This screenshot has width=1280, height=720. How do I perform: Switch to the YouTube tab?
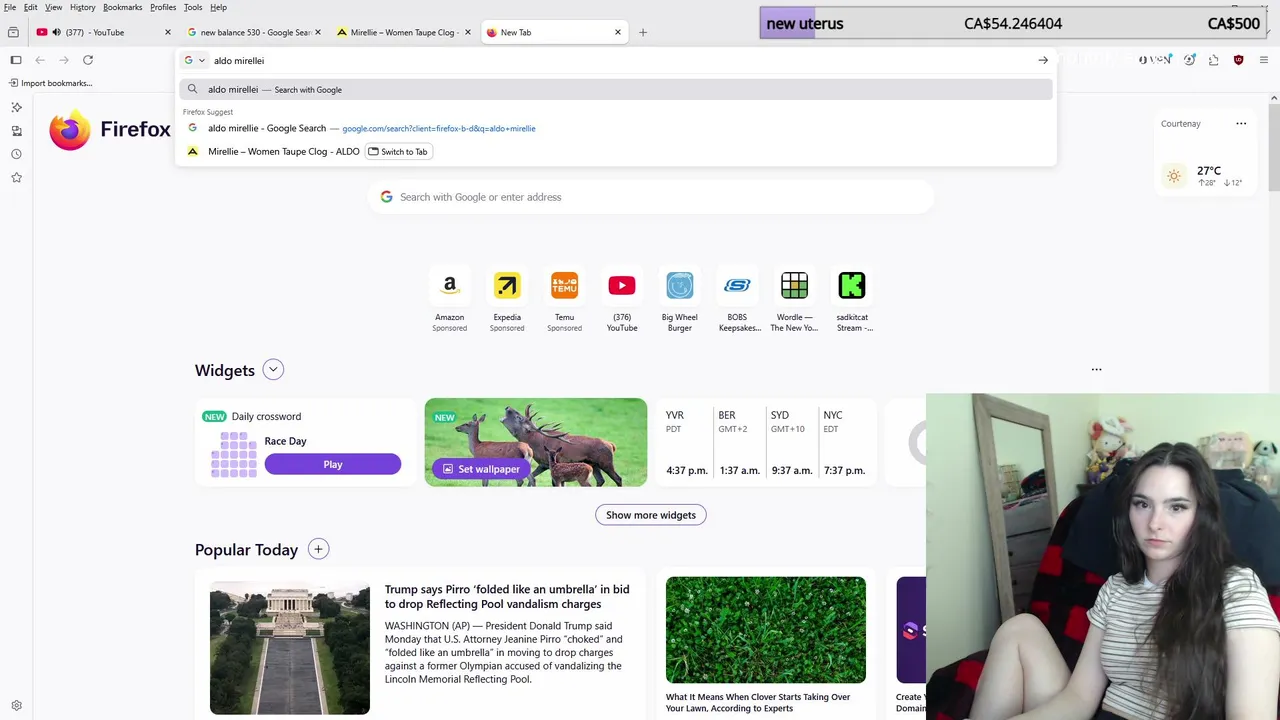103,32
